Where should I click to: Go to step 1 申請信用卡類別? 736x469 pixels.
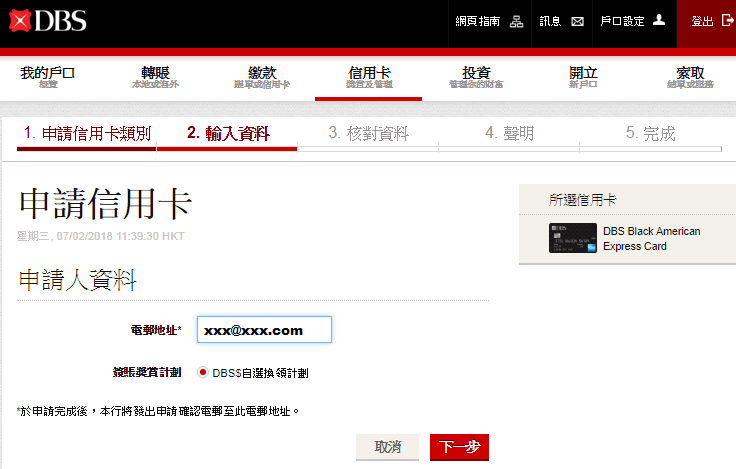87,134
